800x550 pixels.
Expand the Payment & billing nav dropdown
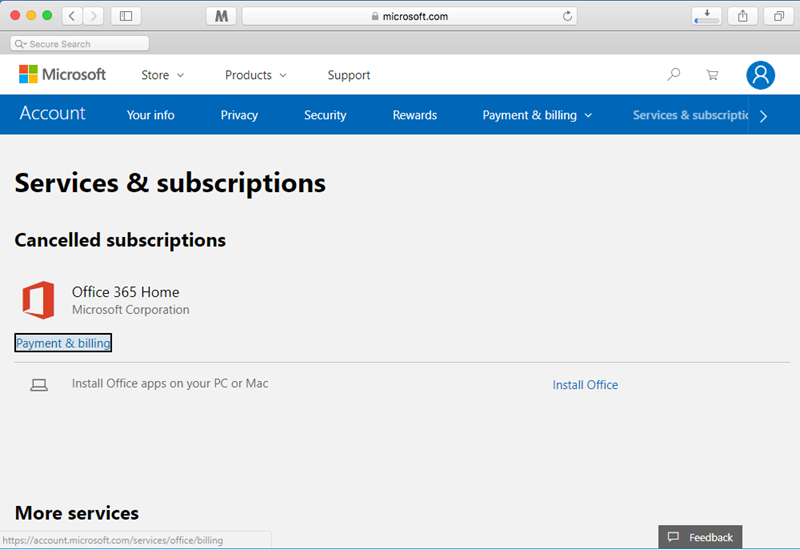[537, 115]
